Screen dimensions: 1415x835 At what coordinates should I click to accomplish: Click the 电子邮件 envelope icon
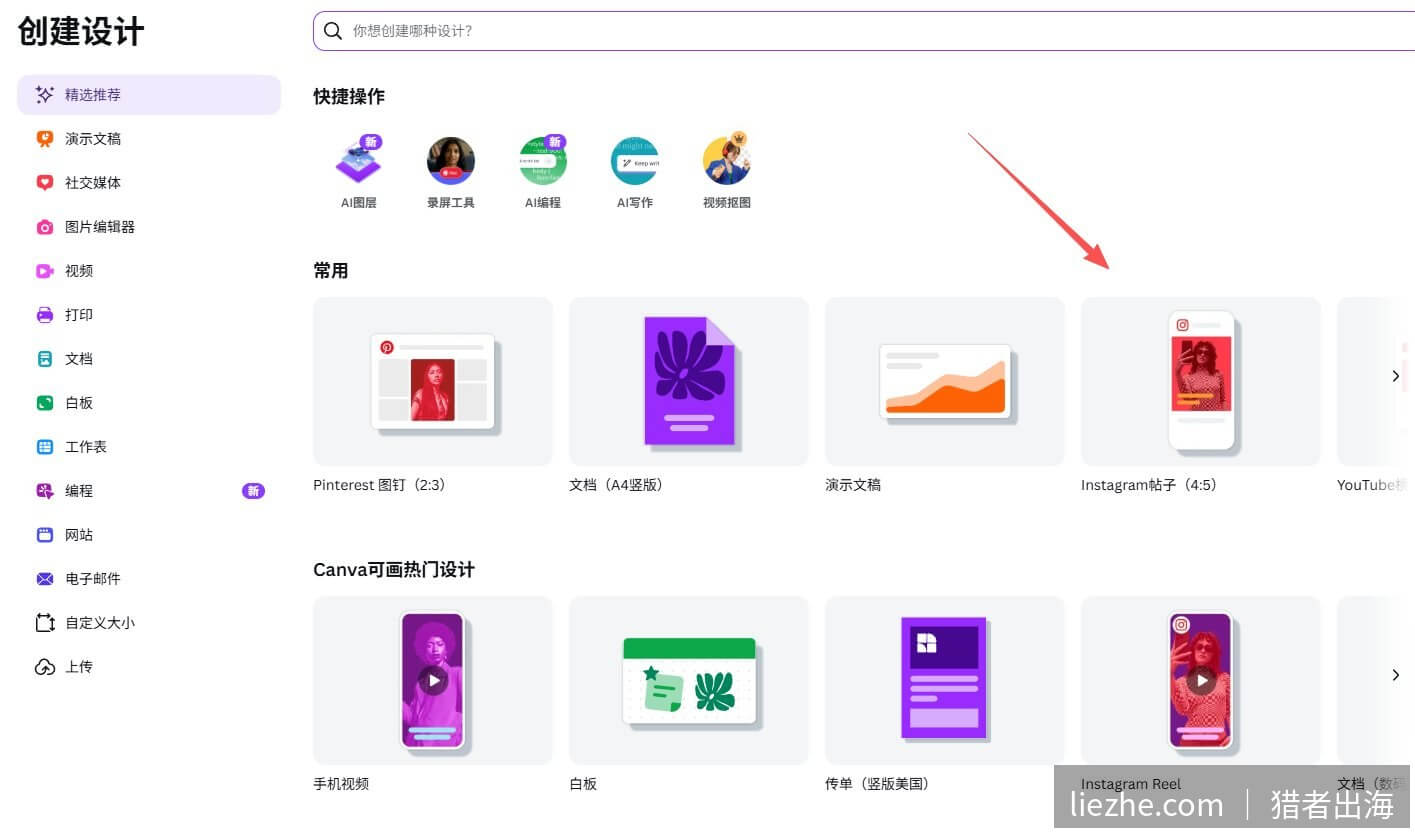44,579
